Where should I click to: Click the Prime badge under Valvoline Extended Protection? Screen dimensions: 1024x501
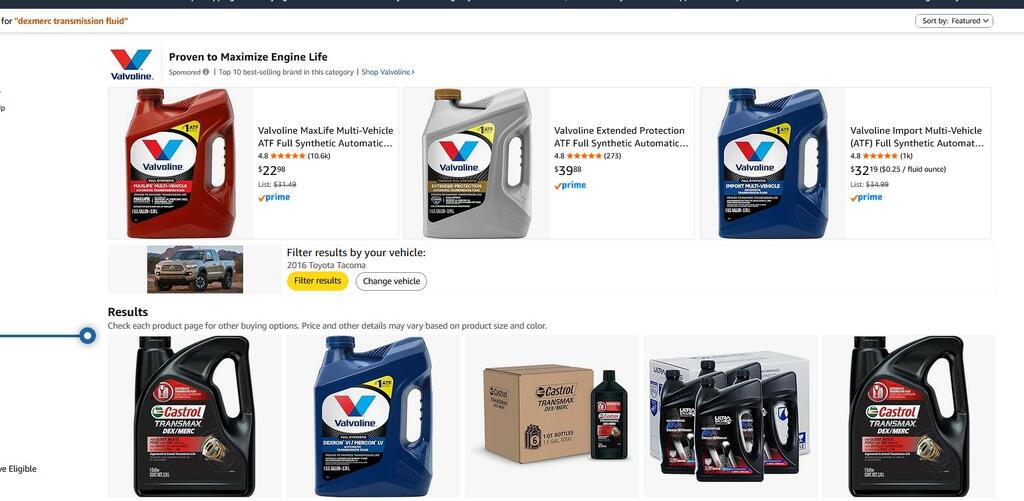click(x=570, y=186)
